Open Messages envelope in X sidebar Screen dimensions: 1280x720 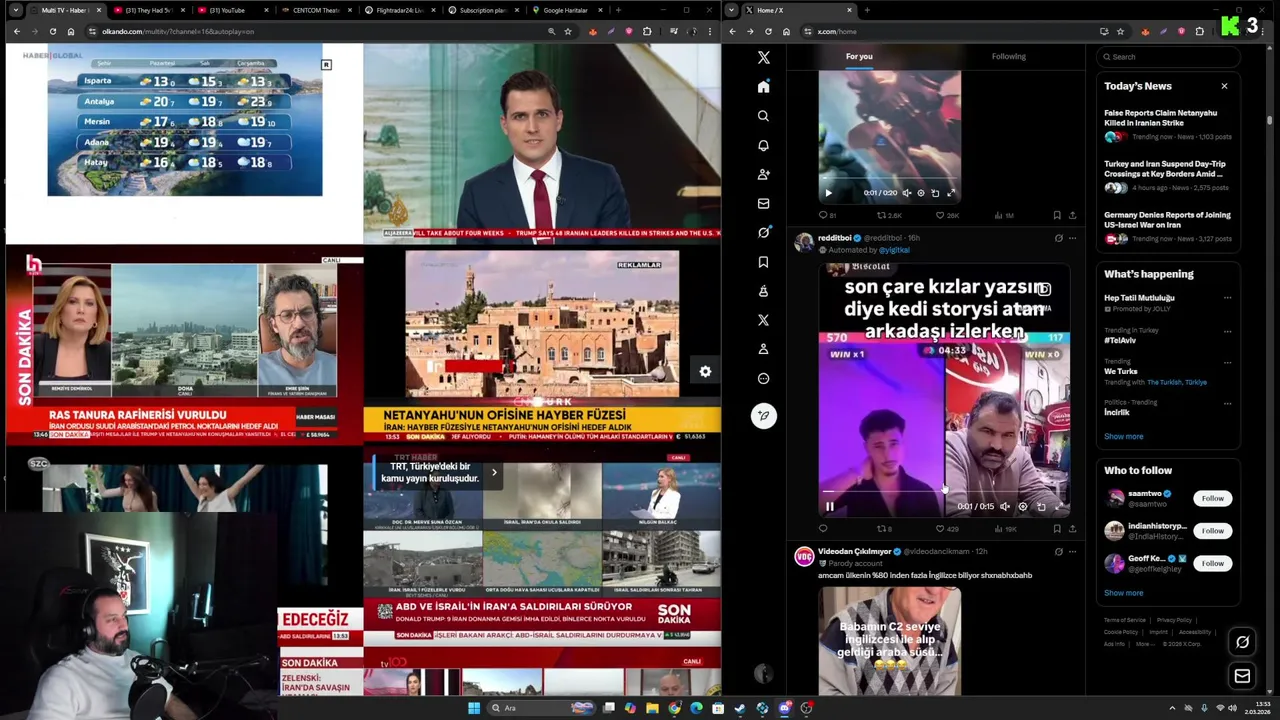click(x=763, y=203)
